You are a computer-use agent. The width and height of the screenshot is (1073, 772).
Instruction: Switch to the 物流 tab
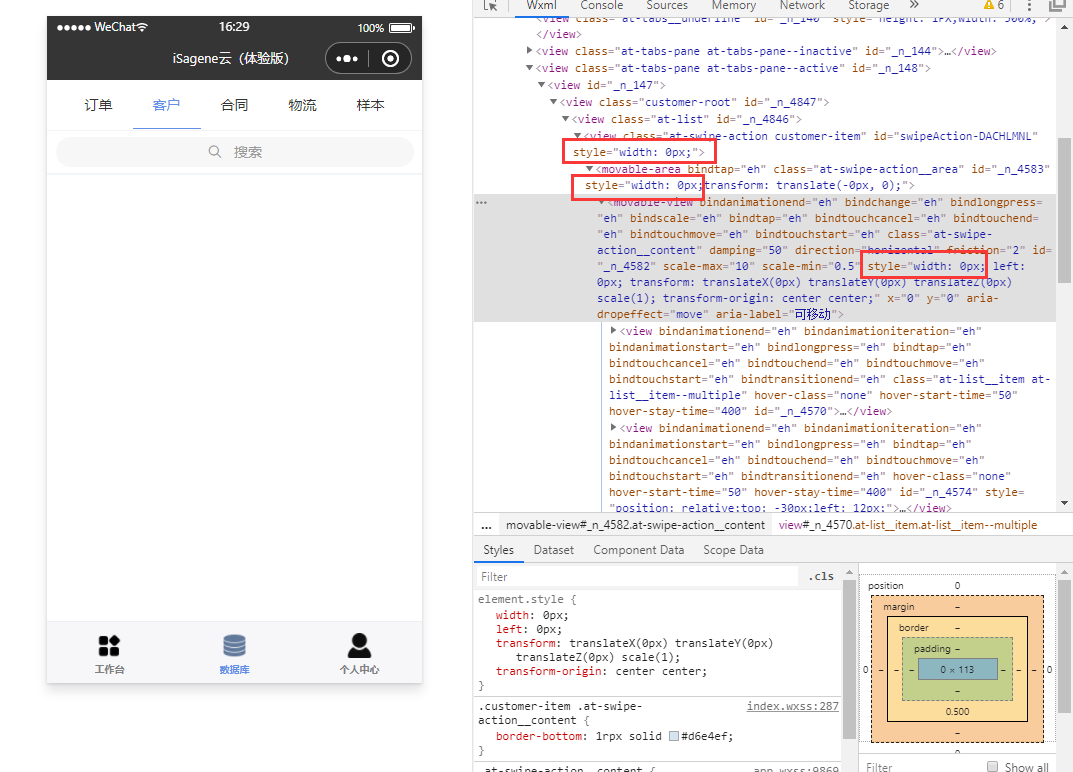point(302,105)
